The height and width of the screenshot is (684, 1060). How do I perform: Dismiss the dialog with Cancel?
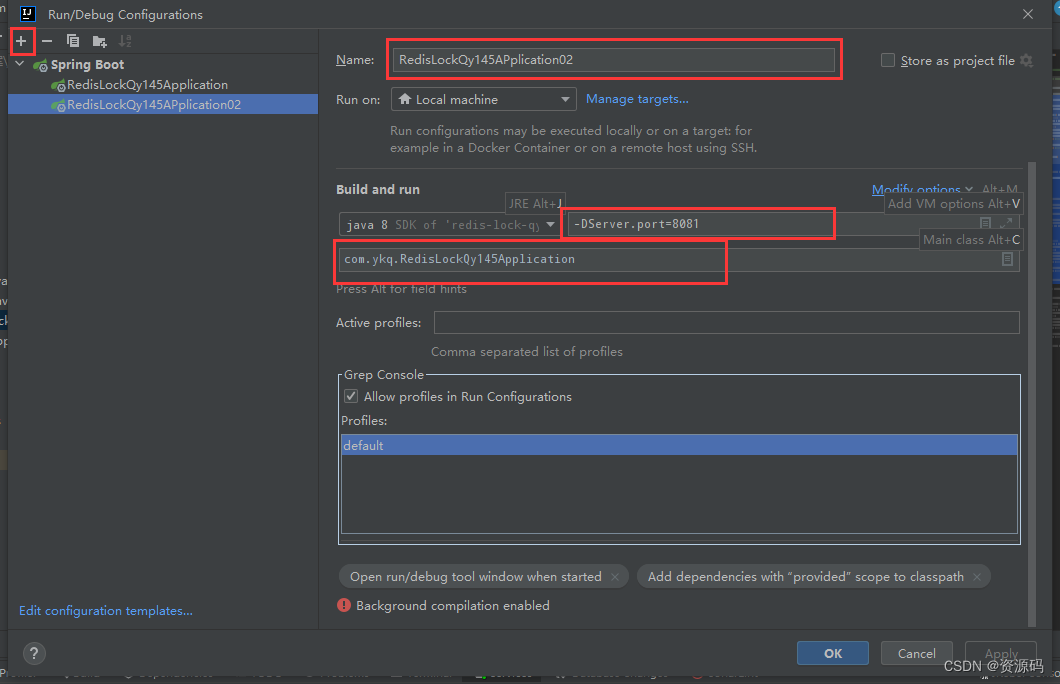tap(917, 653)
